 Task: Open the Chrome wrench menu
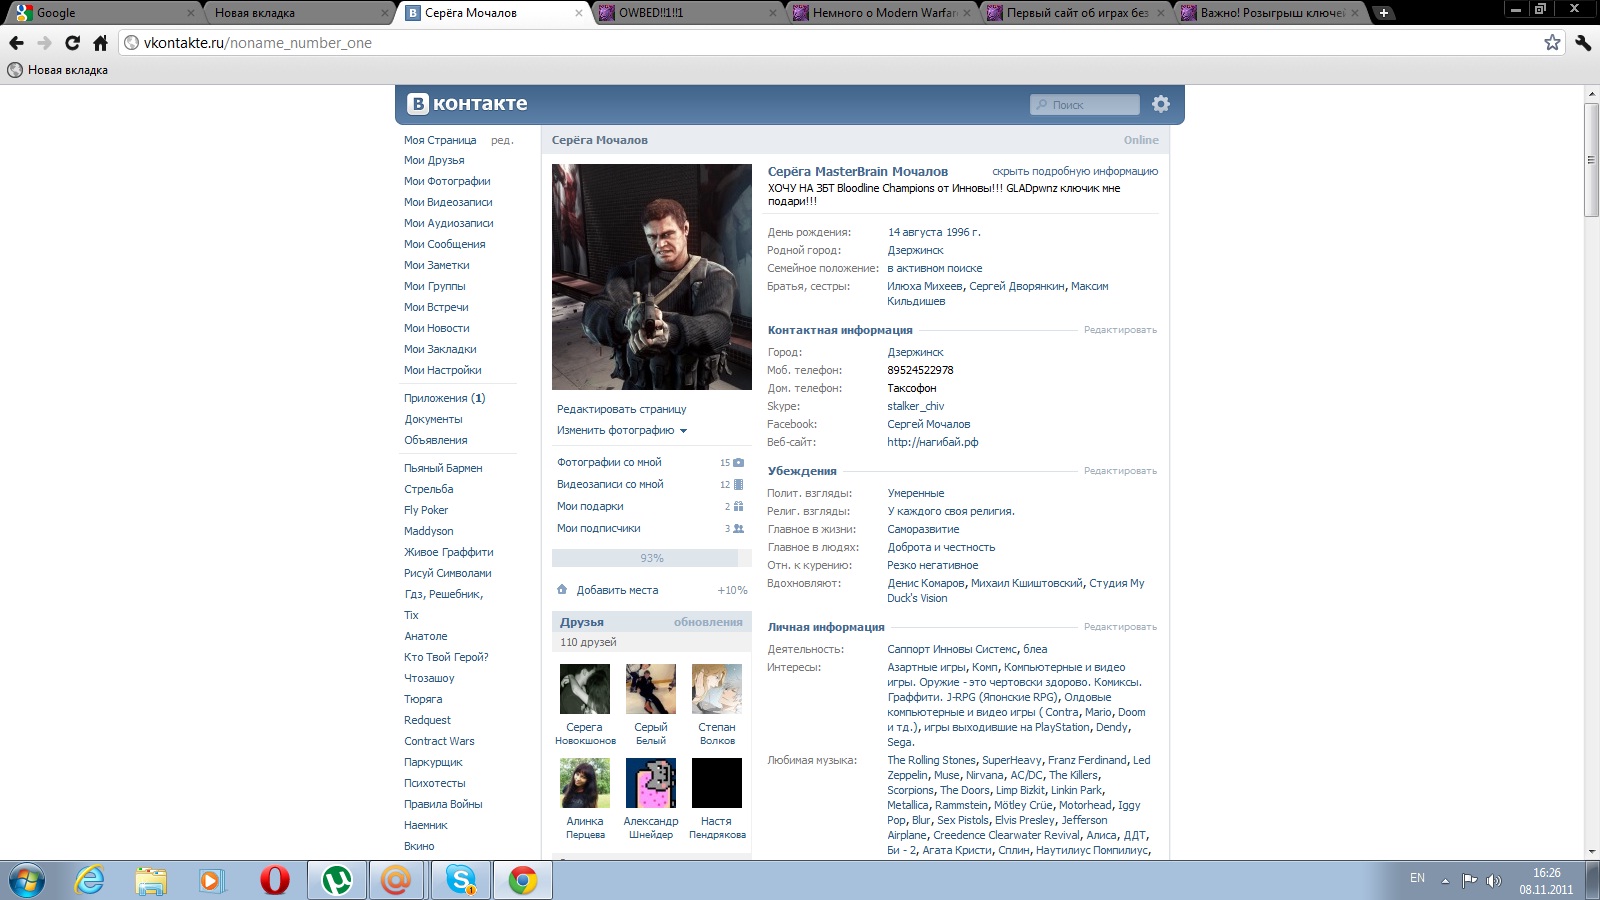tap(1583, 42)
